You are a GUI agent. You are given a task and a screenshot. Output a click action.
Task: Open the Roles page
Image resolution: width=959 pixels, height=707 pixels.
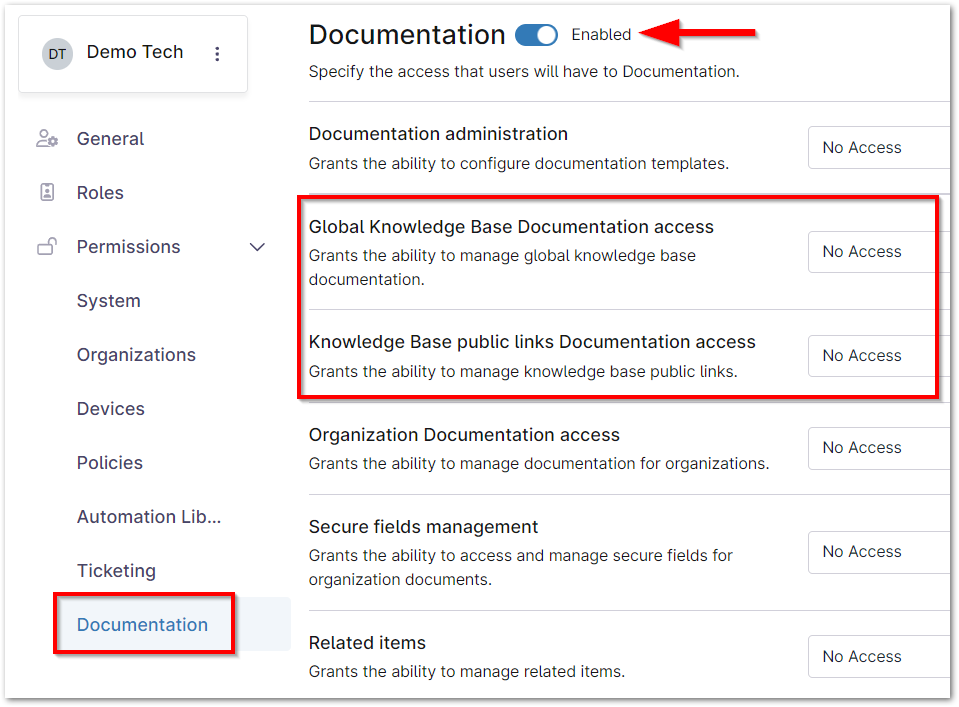point(100,193)
